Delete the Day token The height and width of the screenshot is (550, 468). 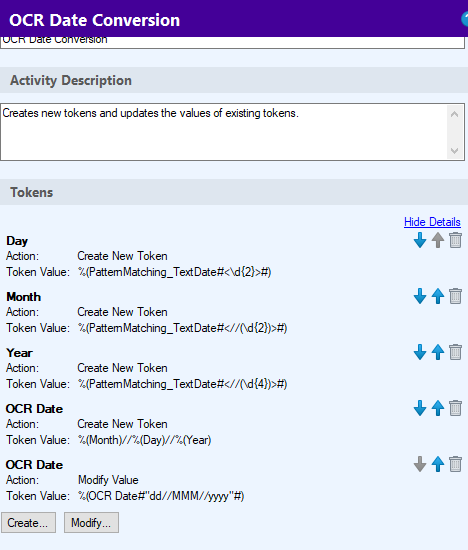coord(455,240)
